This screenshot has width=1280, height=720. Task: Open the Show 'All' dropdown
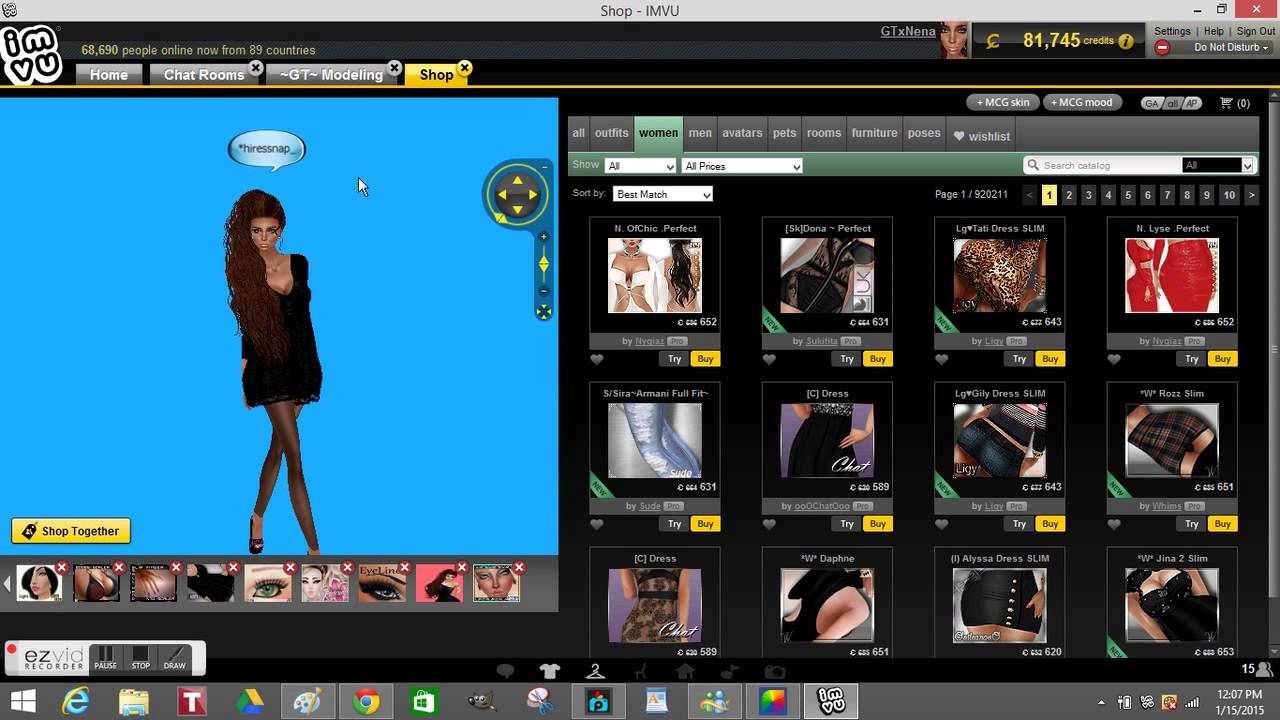coord(641,166)
